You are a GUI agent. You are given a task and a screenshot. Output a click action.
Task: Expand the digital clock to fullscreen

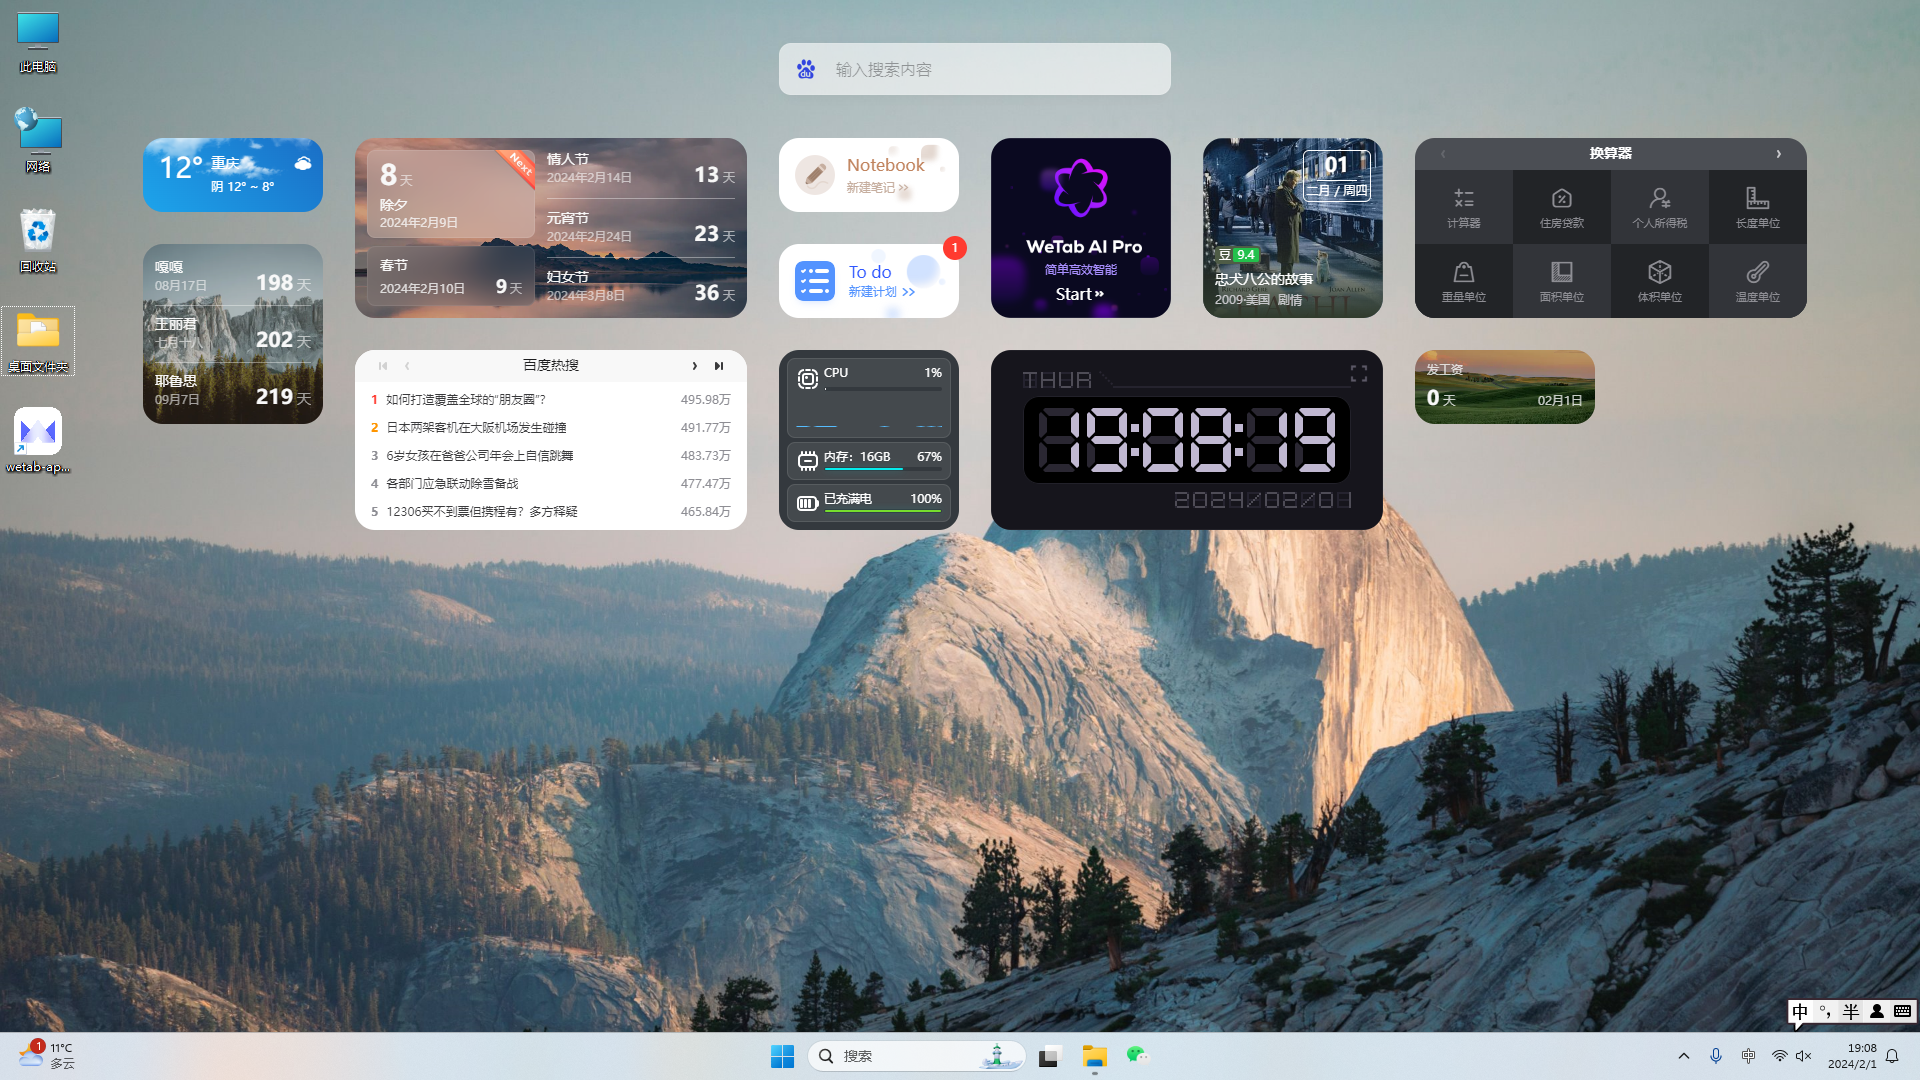1358,373
